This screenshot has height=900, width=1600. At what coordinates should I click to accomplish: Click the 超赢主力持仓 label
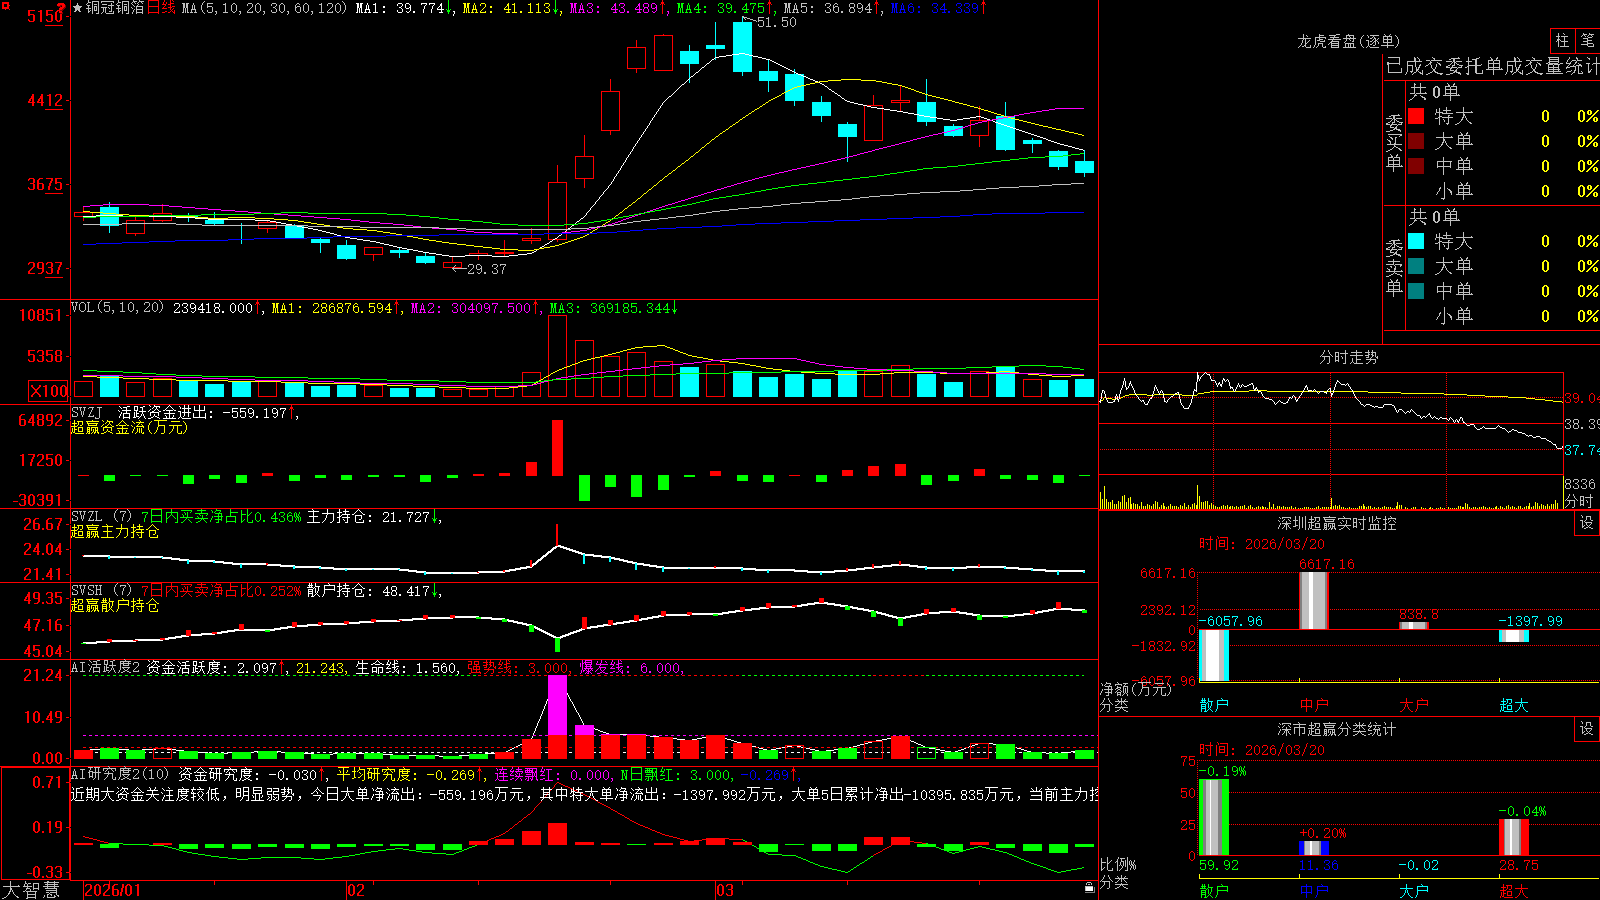pos(115,531)
